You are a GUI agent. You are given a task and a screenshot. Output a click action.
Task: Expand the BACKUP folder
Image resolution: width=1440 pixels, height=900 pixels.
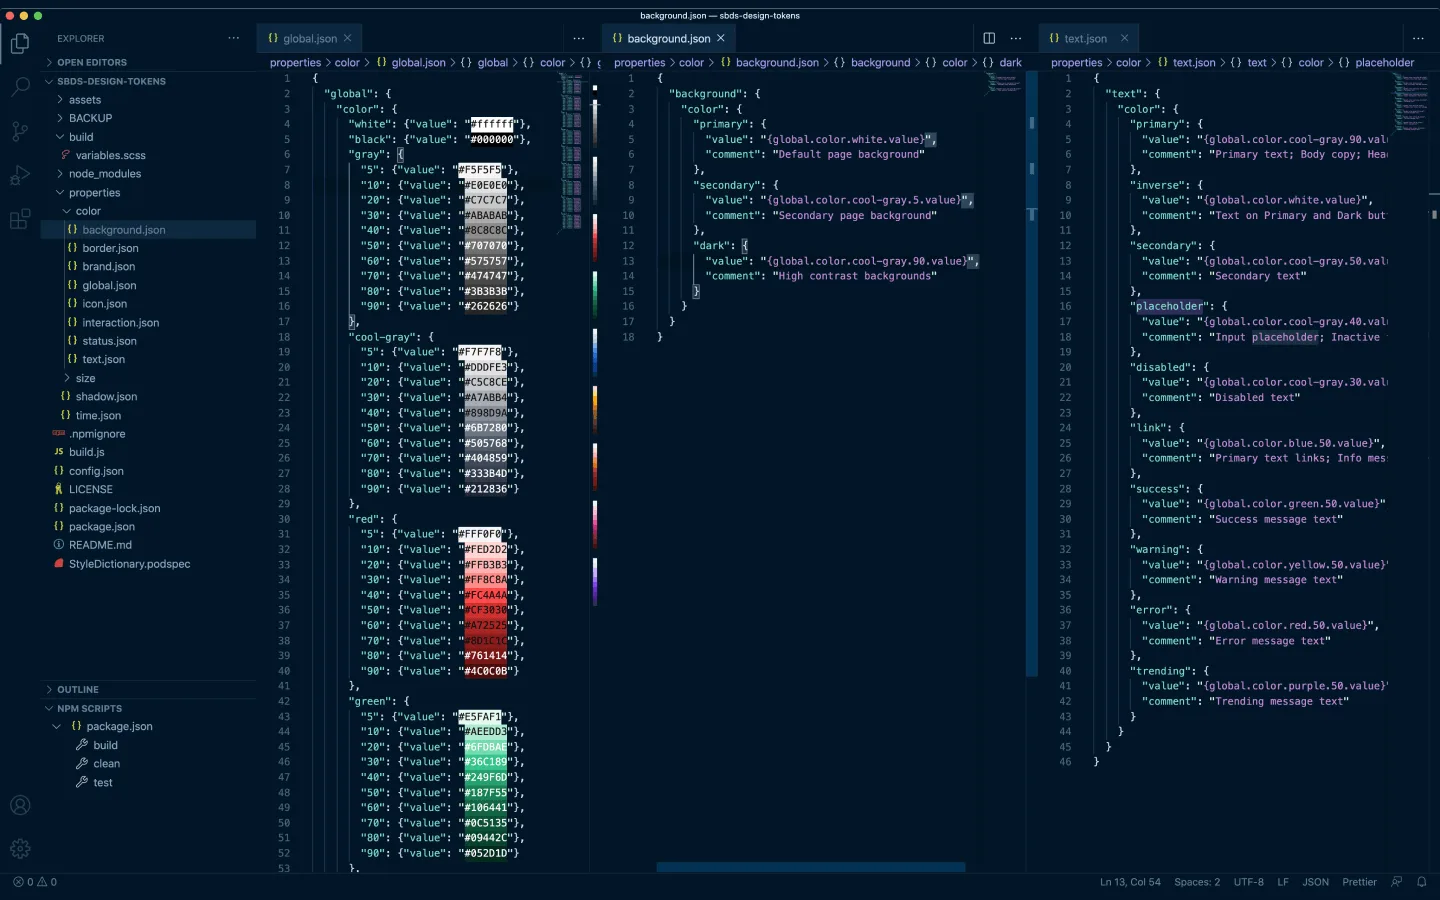click(x=90, y=118)
